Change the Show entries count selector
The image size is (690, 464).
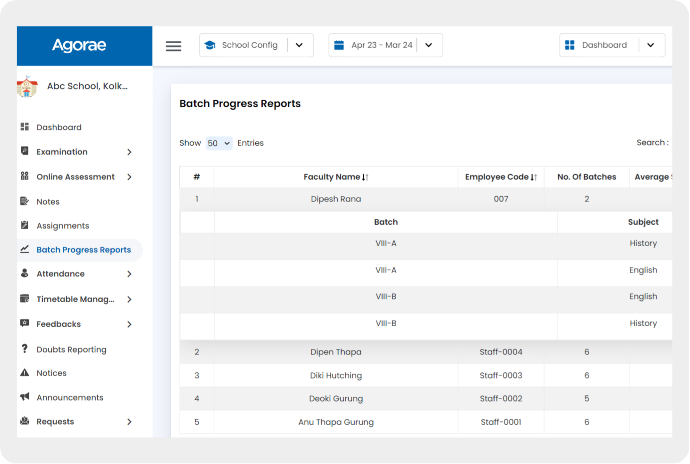[219, 143]
